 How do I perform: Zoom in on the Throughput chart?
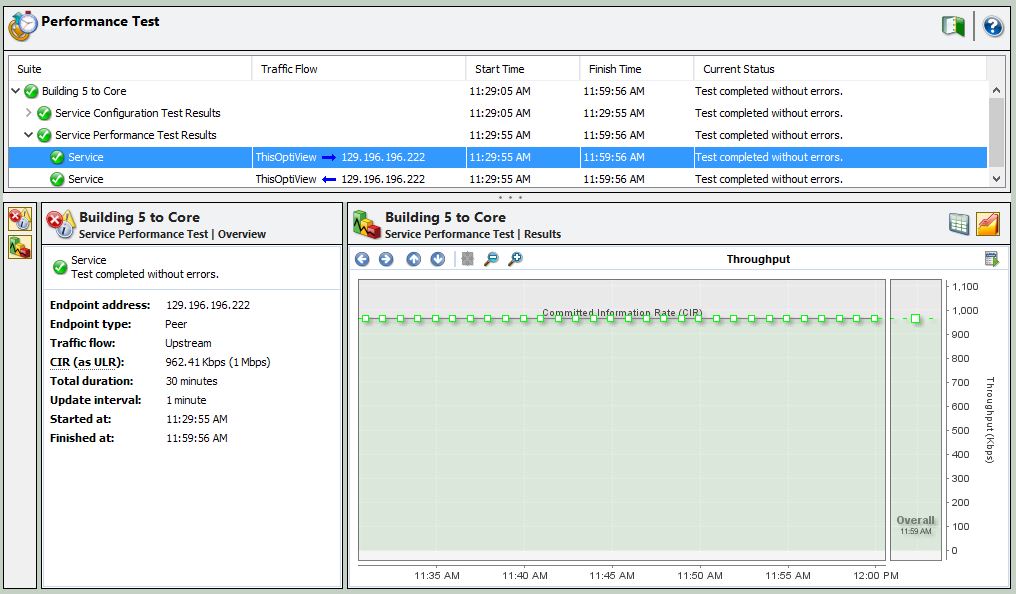coord(515,259)
